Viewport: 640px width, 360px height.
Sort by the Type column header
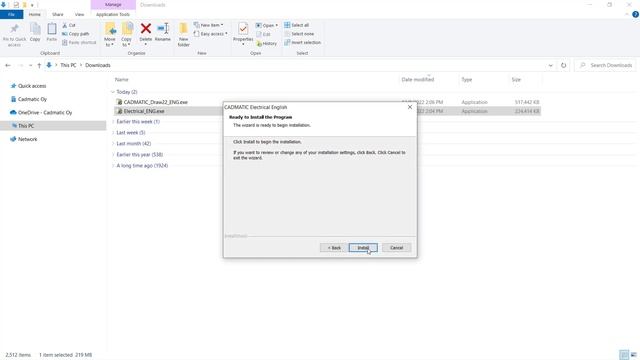[467, 80]
